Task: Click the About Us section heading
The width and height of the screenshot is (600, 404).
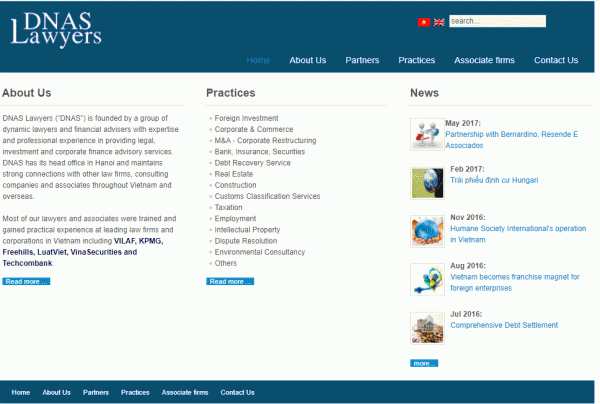Action: pyautogui.click(x=26, y=93)
